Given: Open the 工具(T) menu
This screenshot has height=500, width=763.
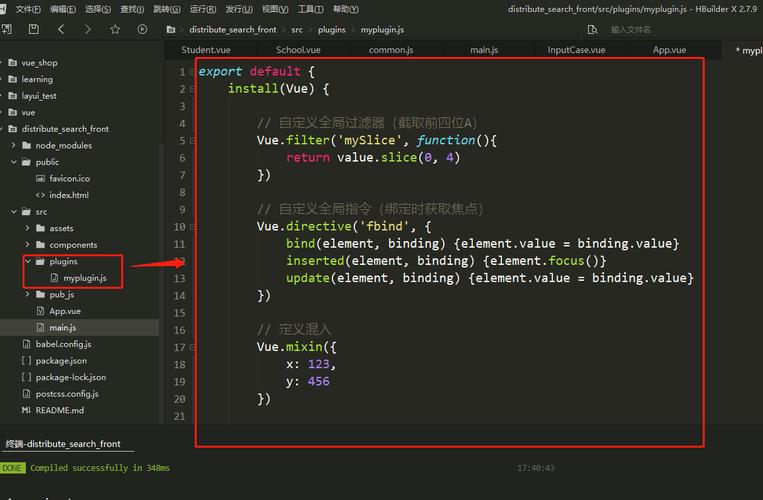Looking at the screenshot, I should [x=310, y=9].
